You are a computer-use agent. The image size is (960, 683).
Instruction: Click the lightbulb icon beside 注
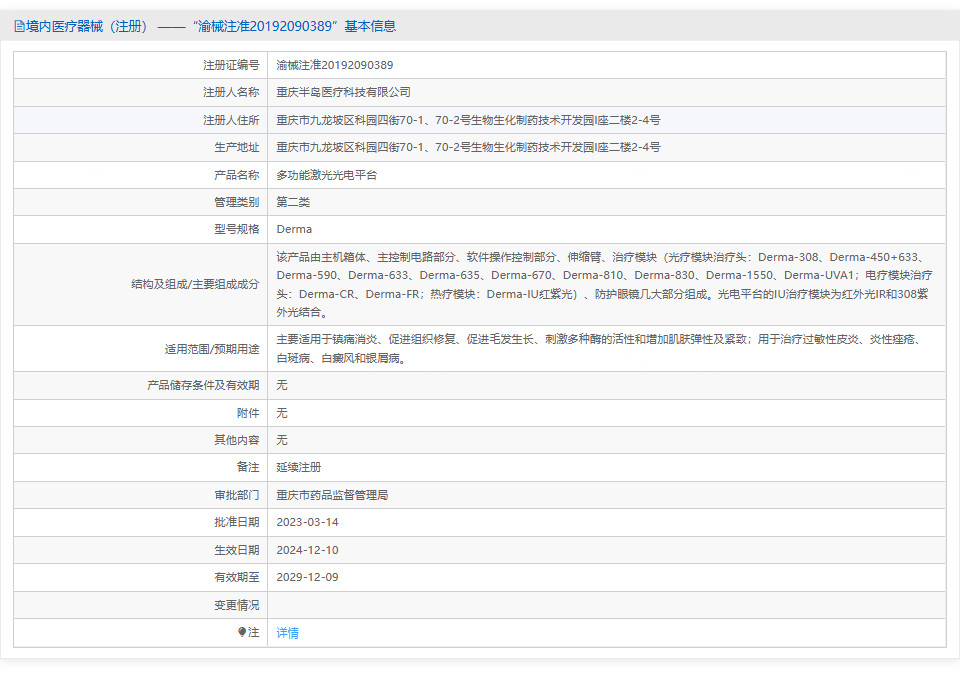(x=242, y=632)
